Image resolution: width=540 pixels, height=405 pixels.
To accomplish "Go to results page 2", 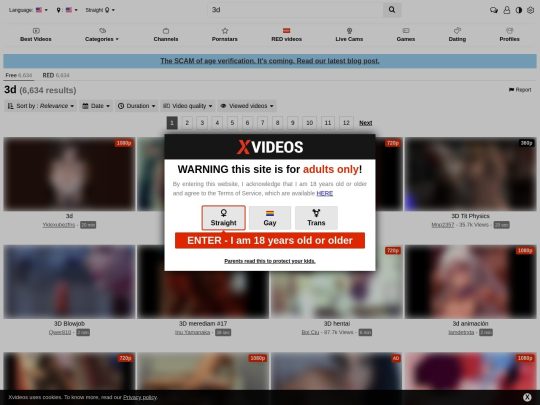I will [x=187, y=123].
